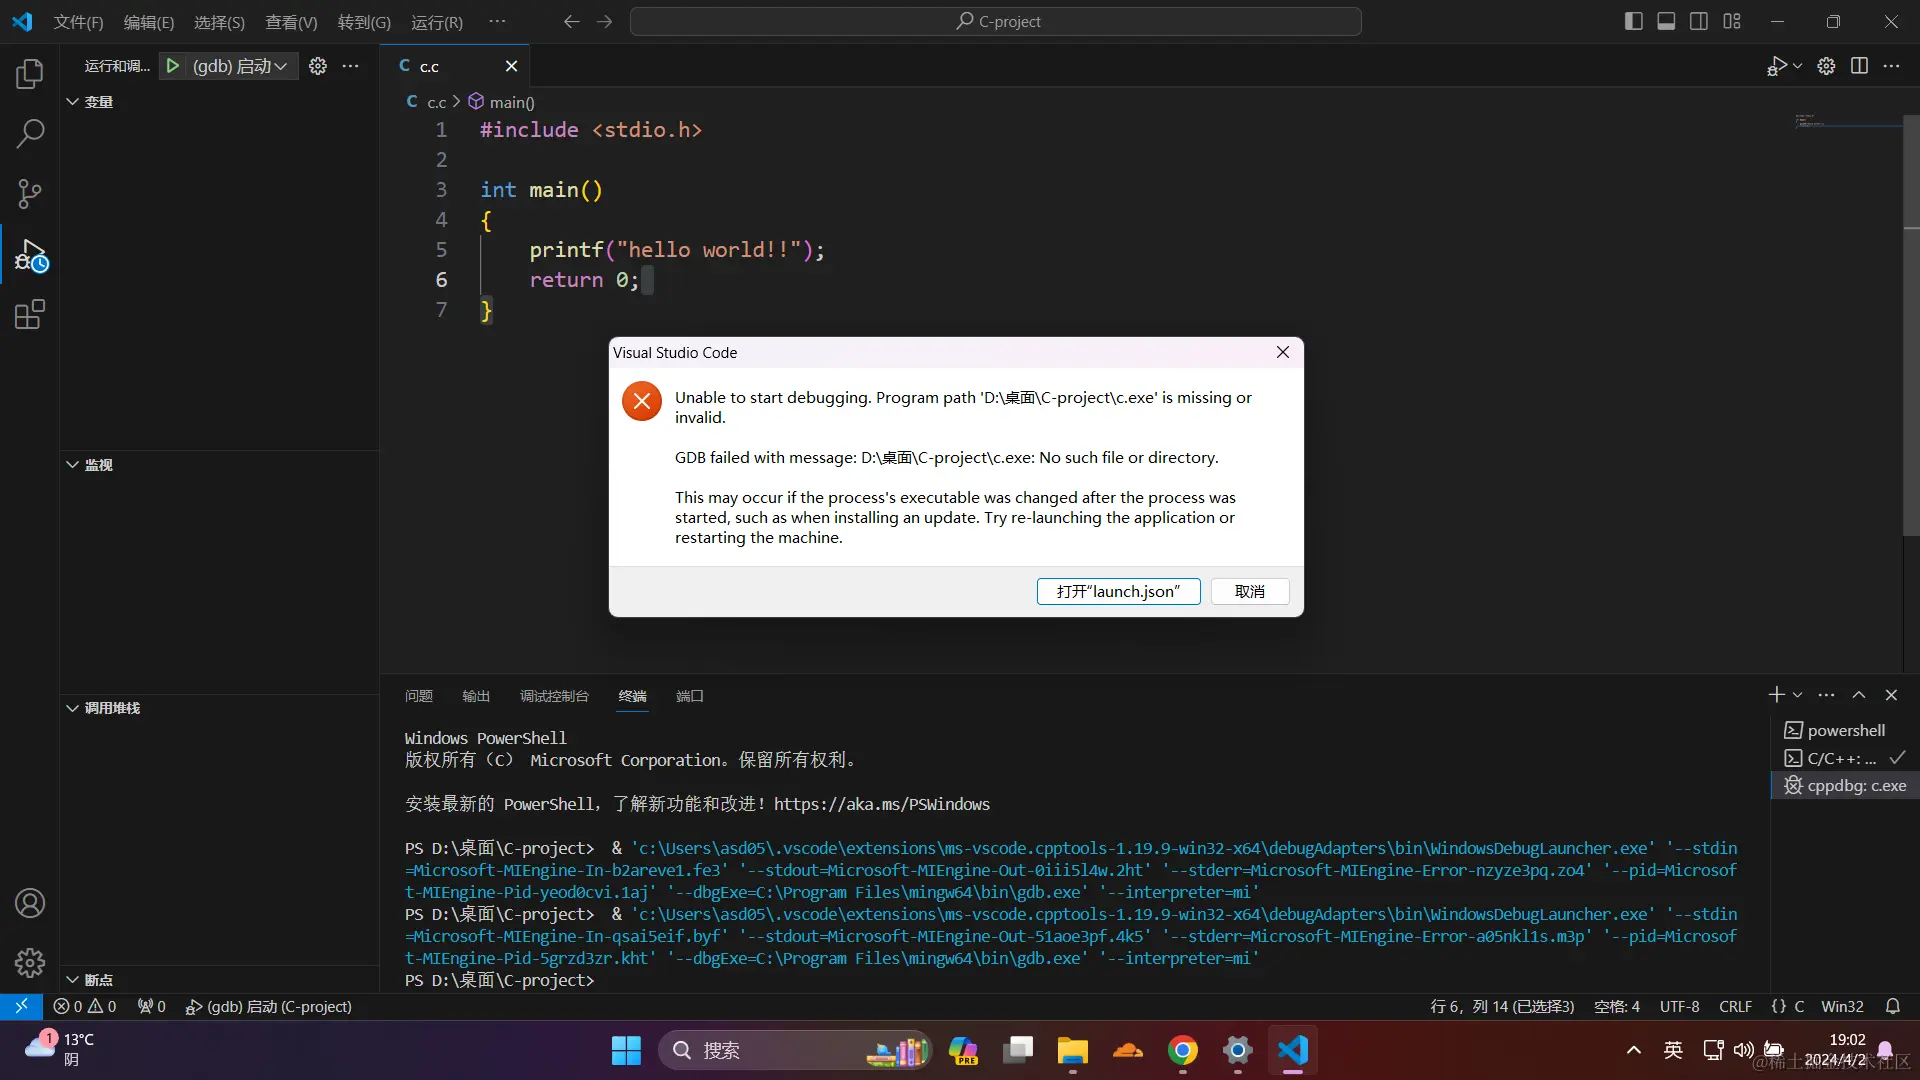Click the split editor right icon
1920x1080 pixels.
tap(1859, 66)
